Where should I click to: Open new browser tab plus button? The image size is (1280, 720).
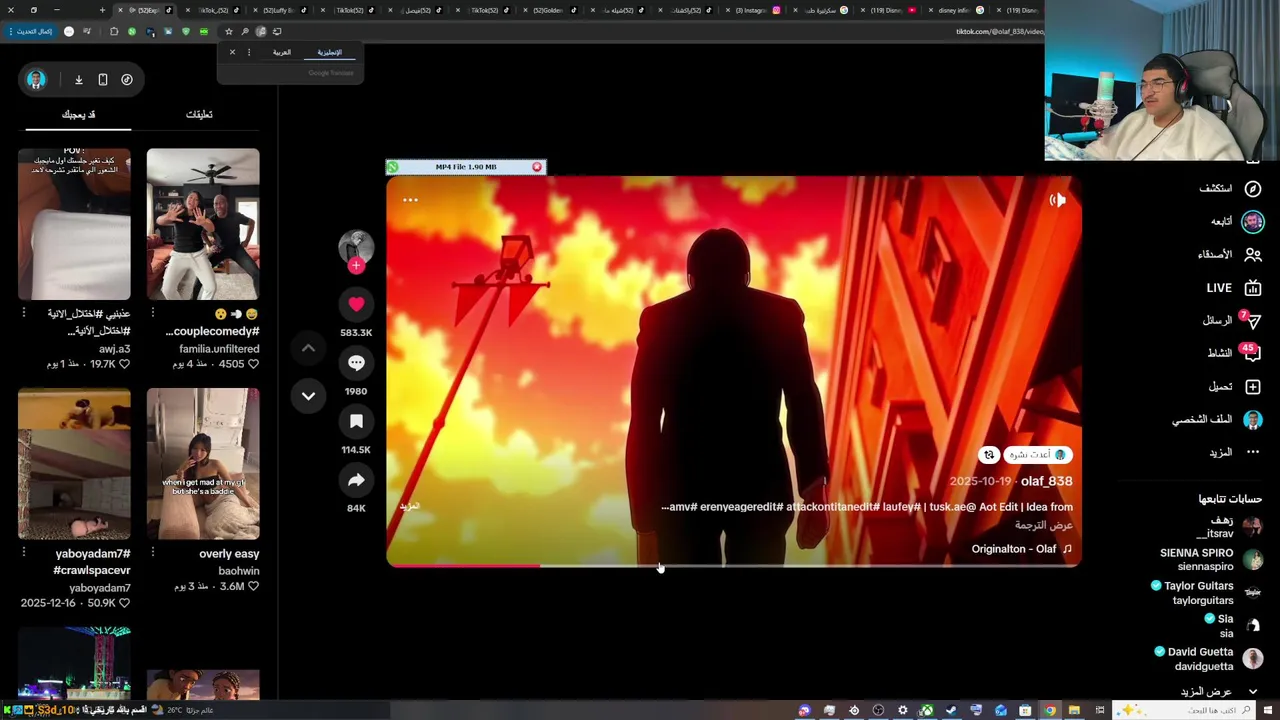[x=102, y=10]
